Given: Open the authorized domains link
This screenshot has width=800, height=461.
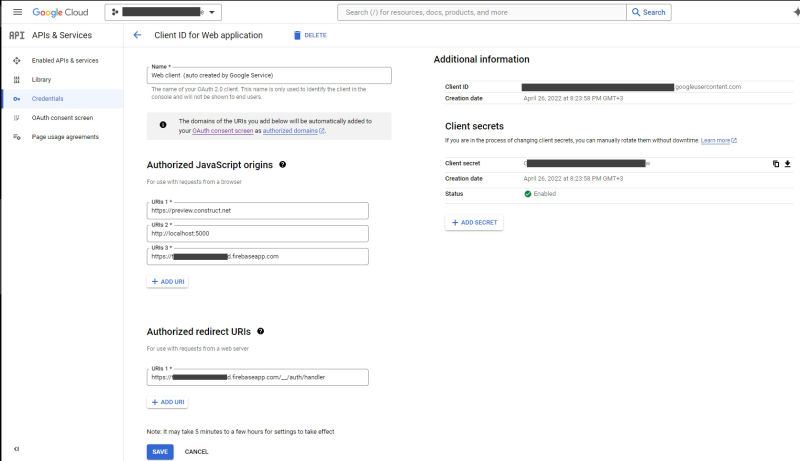Looking at the screenshot, I should click(293, 131).
